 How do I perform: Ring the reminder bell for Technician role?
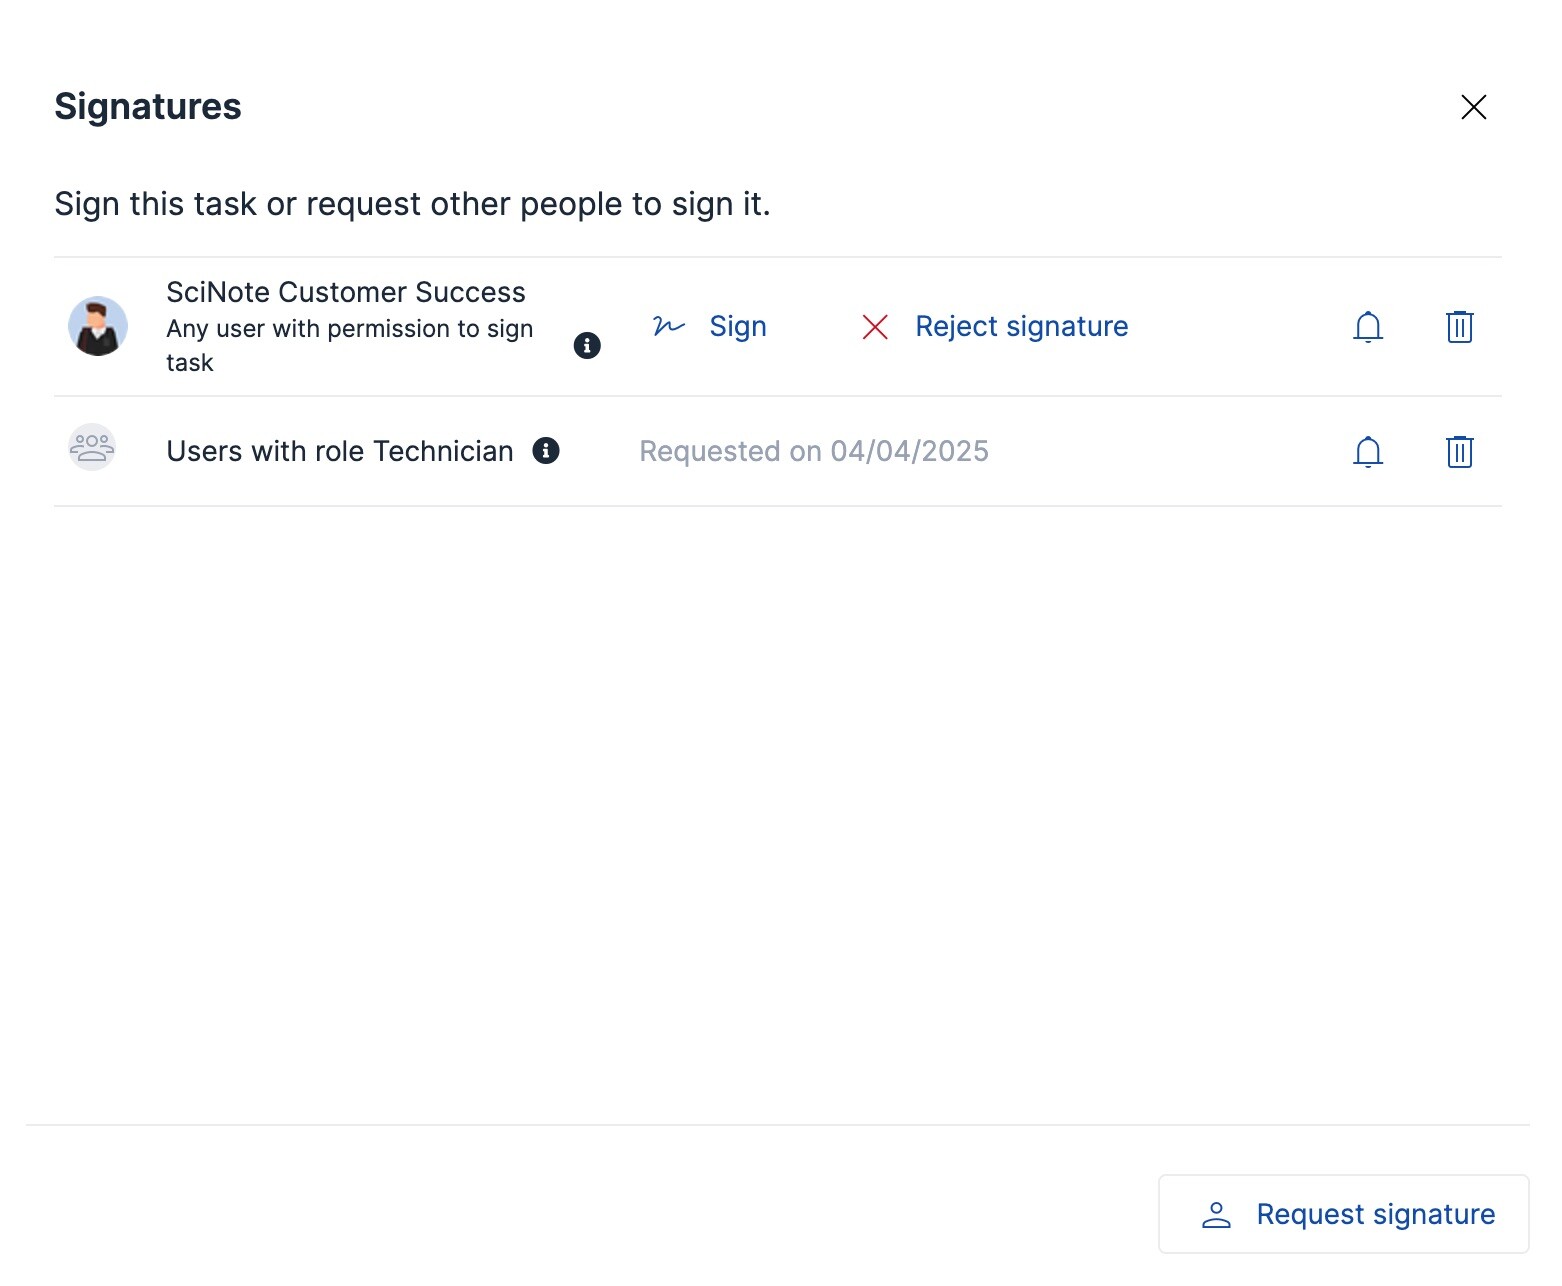pyautogui.click(x=1367, y=452)
